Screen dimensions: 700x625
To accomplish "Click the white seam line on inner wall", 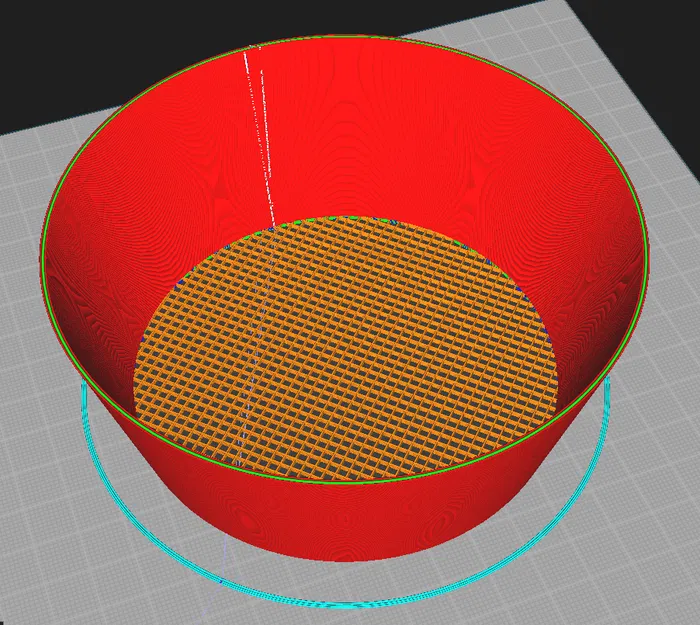I will coord(259,134).
